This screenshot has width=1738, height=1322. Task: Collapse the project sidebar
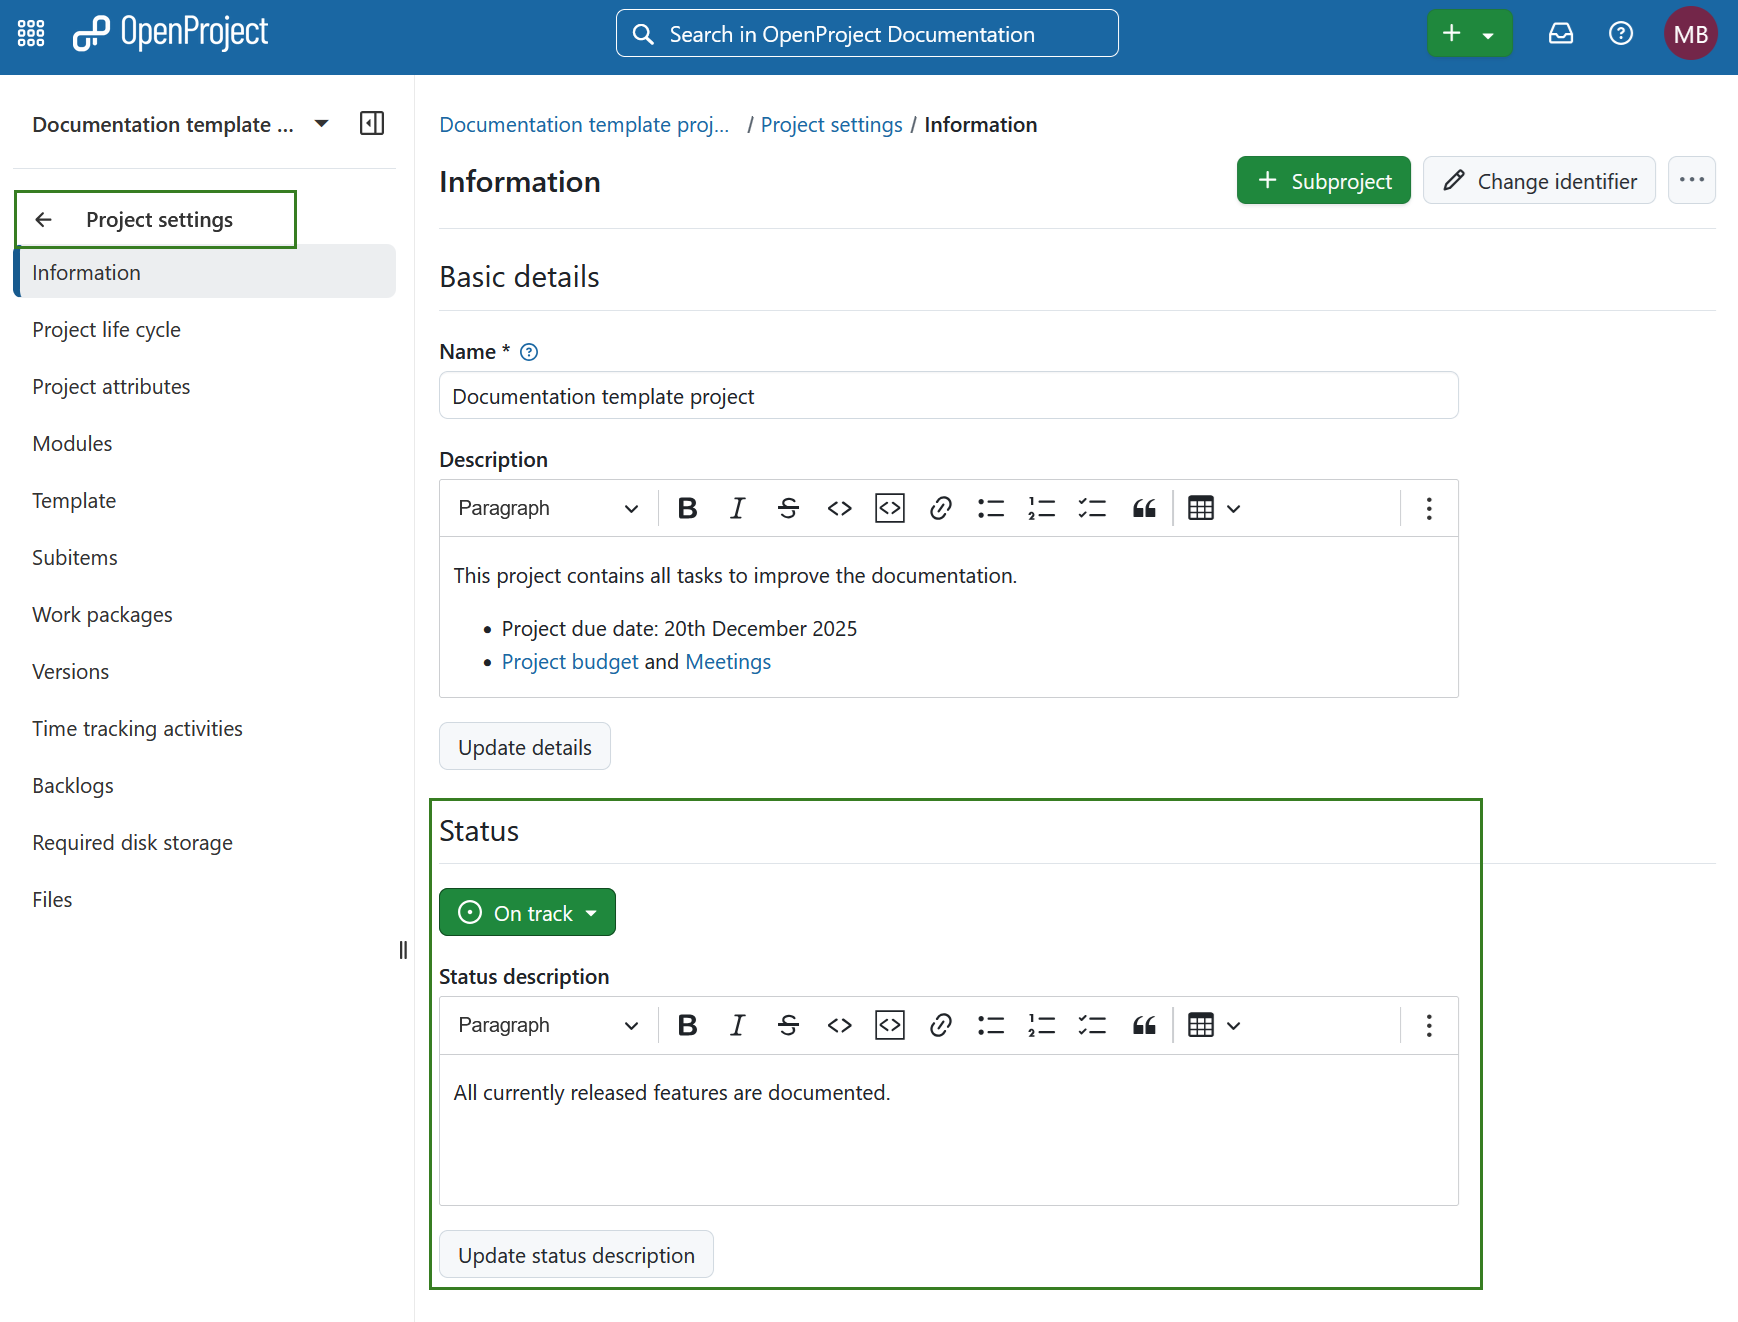point(371,123)
